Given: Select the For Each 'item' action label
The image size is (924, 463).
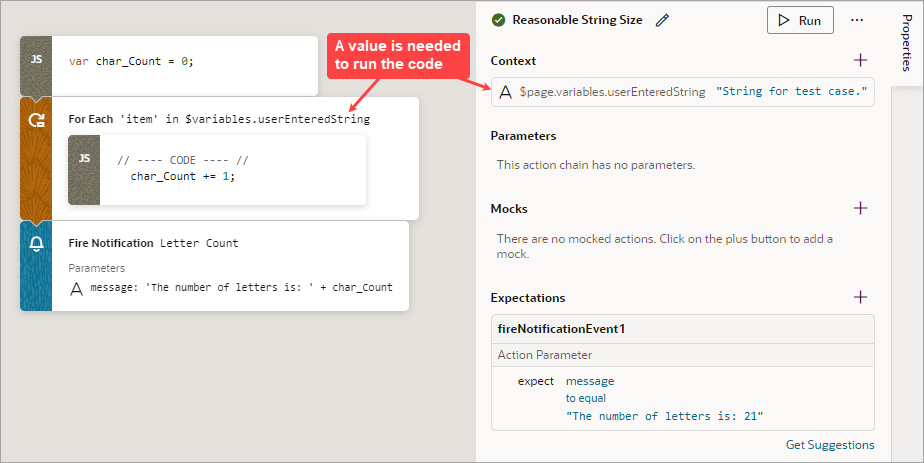Looking at the screenshot, I should pyautogui.click(x=219, y=119).
